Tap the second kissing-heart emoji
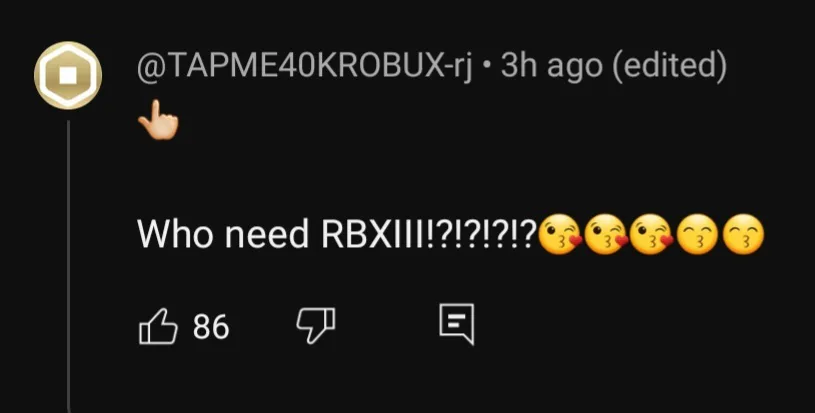This screenshot has width=815, height=413. click(x=605, y=234)
